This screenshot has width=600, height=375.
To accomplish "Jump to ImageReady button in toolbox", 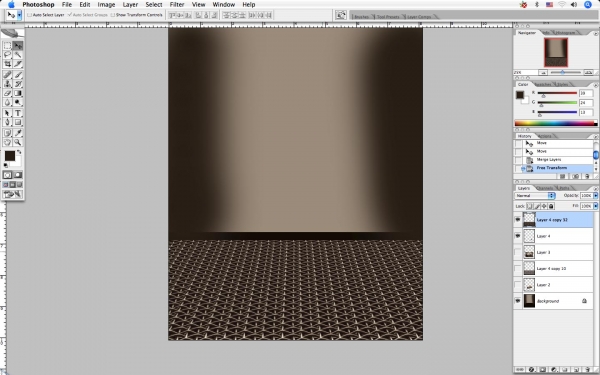I will 13,194.
